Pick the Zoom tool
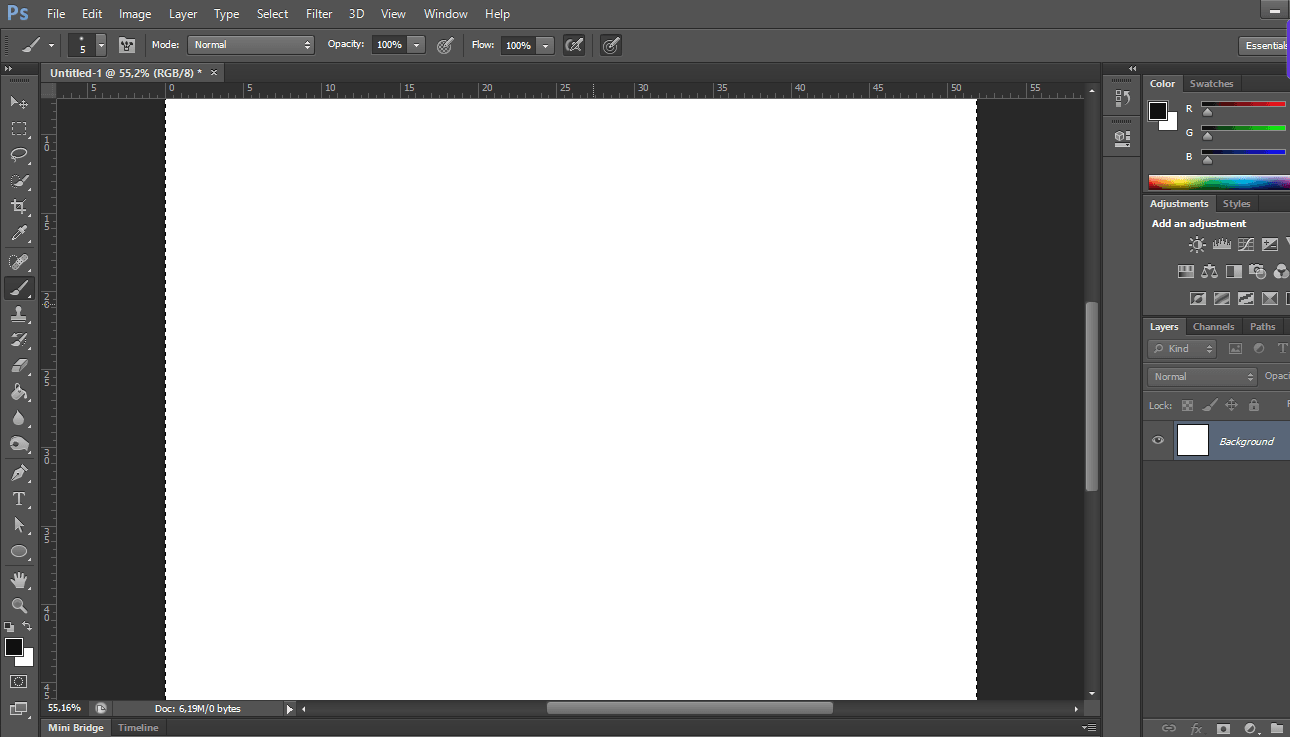This screenshot has height=737, width=1290. [x=19, y=606]
